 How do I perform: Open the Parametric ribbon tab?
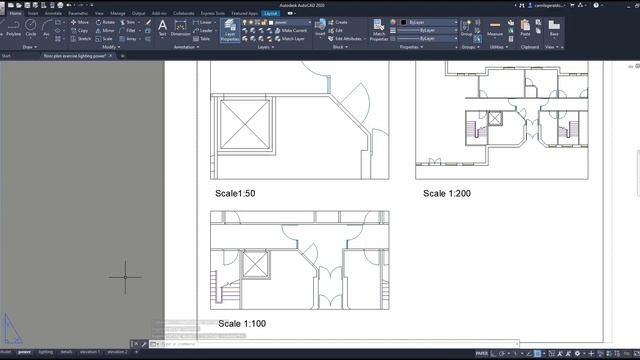click(78, 13)
